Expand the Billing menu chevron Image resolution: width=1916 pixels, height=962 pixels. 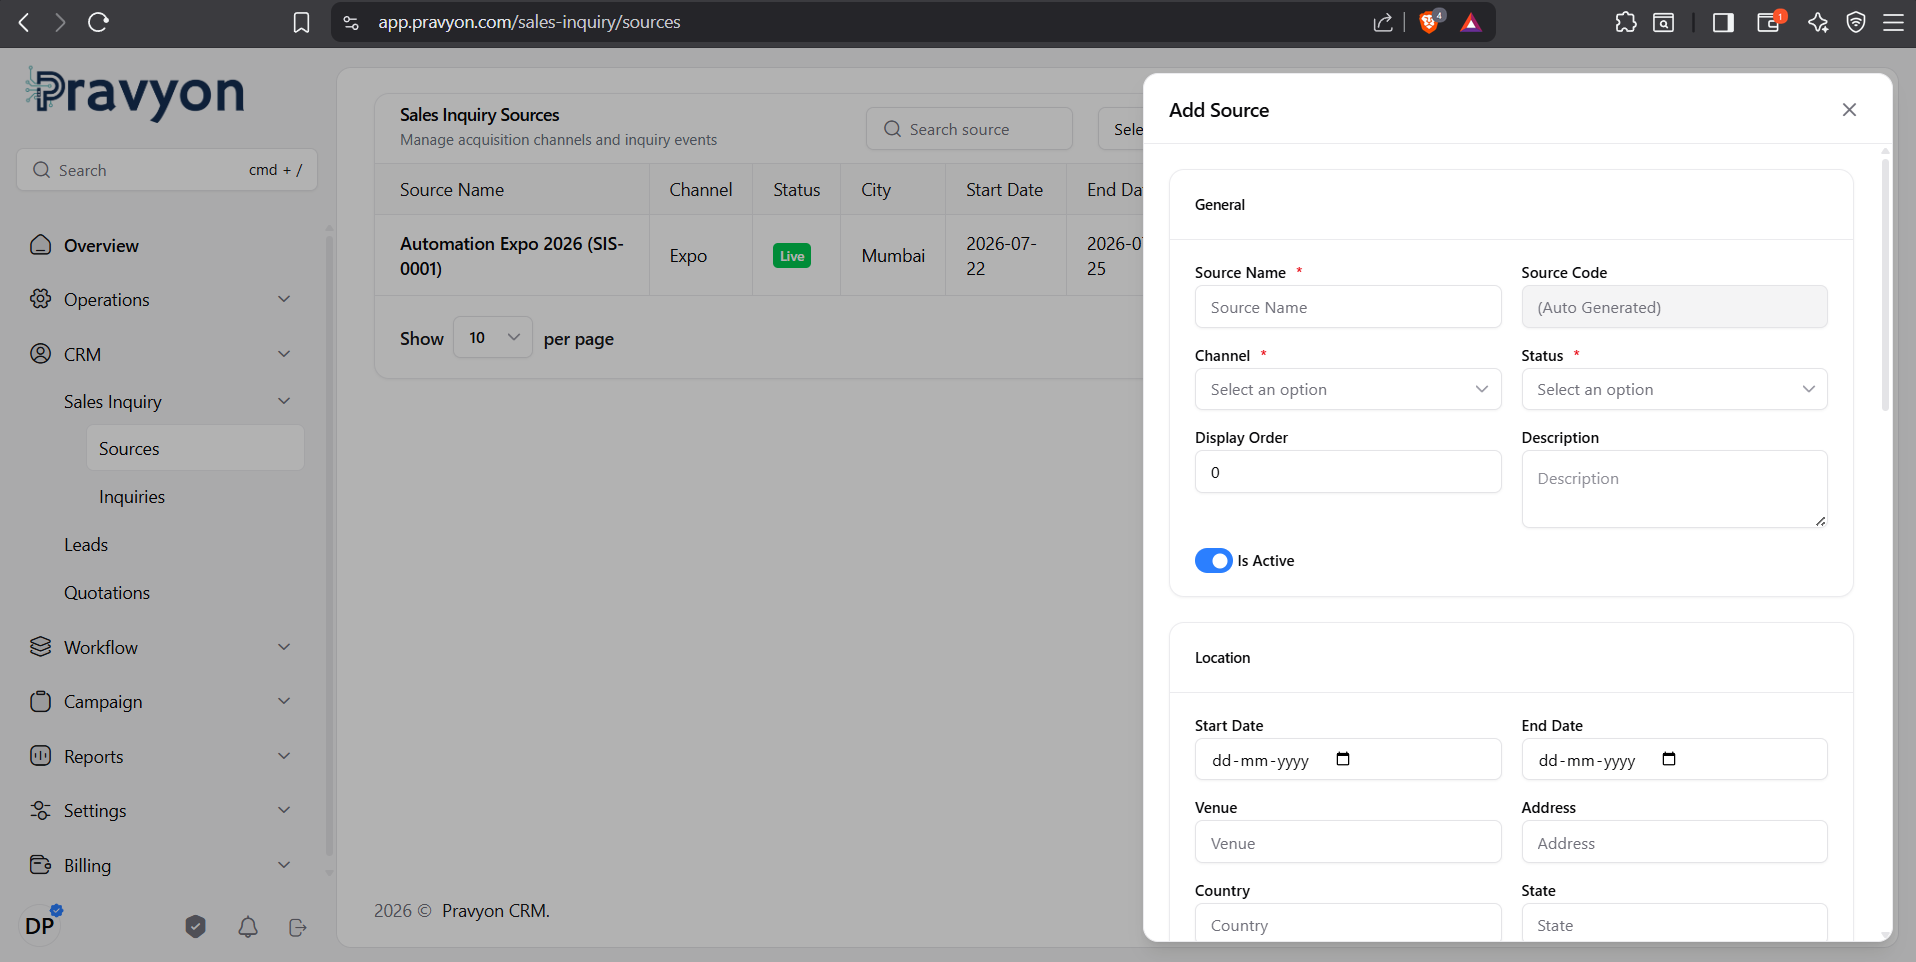(284, 865)
